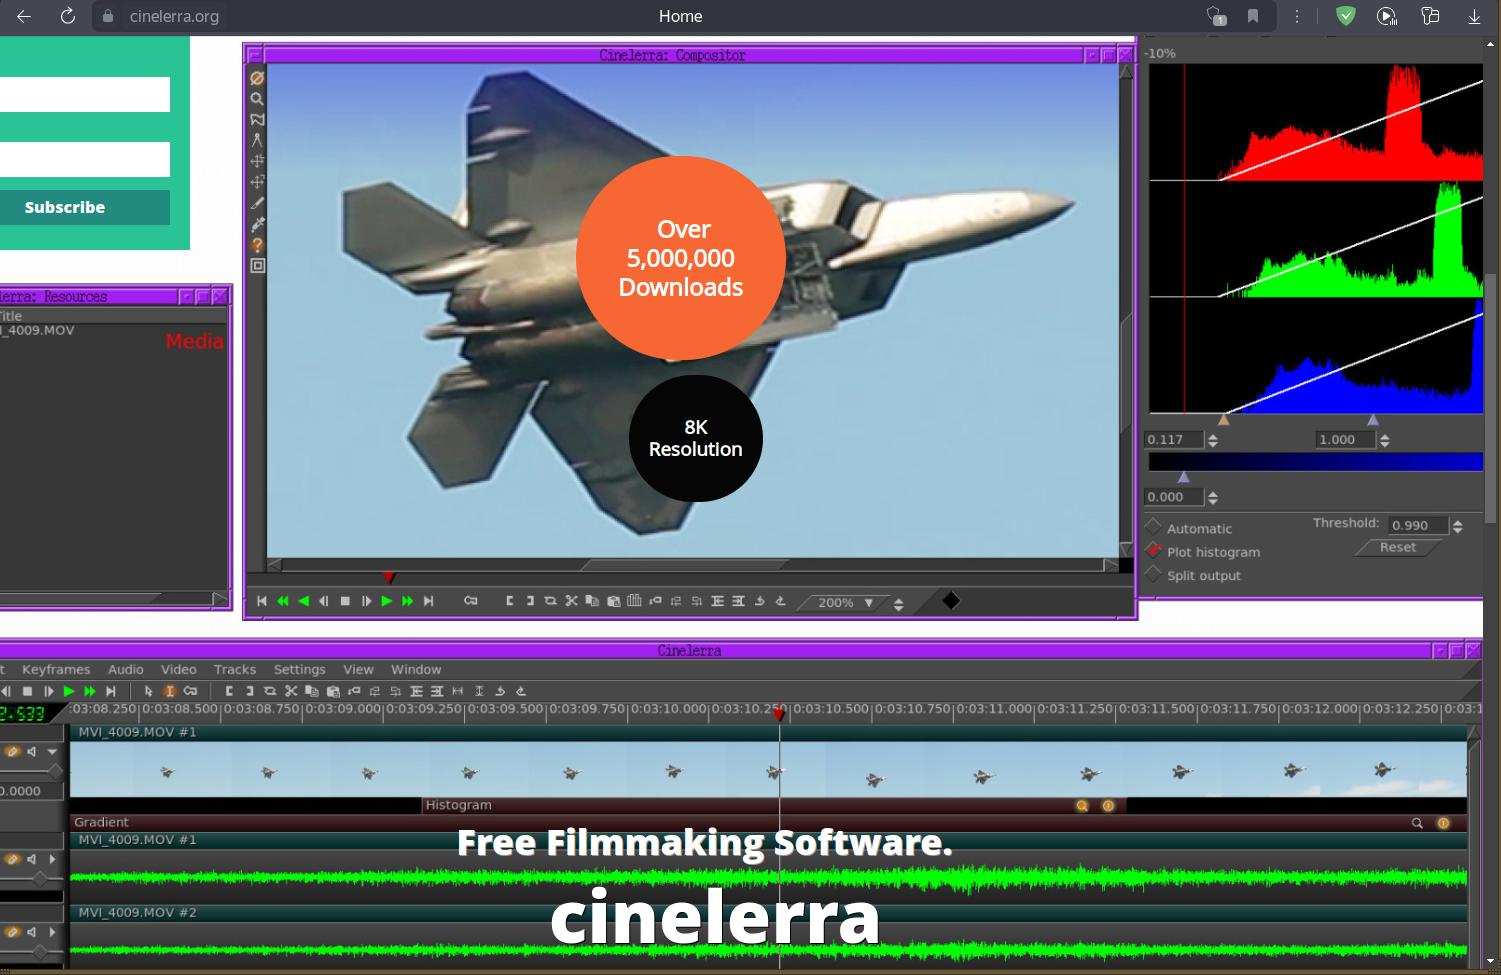Play forward in the Compositor

click(386, 601)
